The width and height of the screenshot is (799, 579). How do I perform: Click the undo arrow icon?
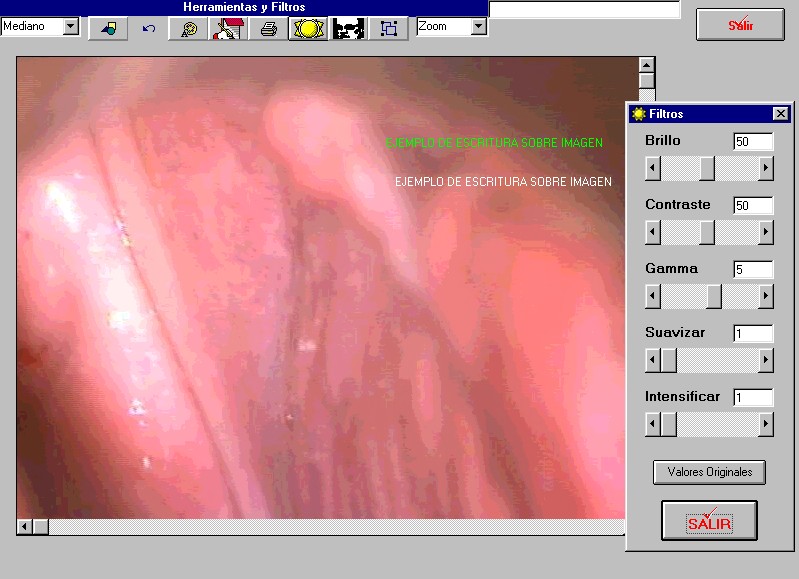point(149,28)
